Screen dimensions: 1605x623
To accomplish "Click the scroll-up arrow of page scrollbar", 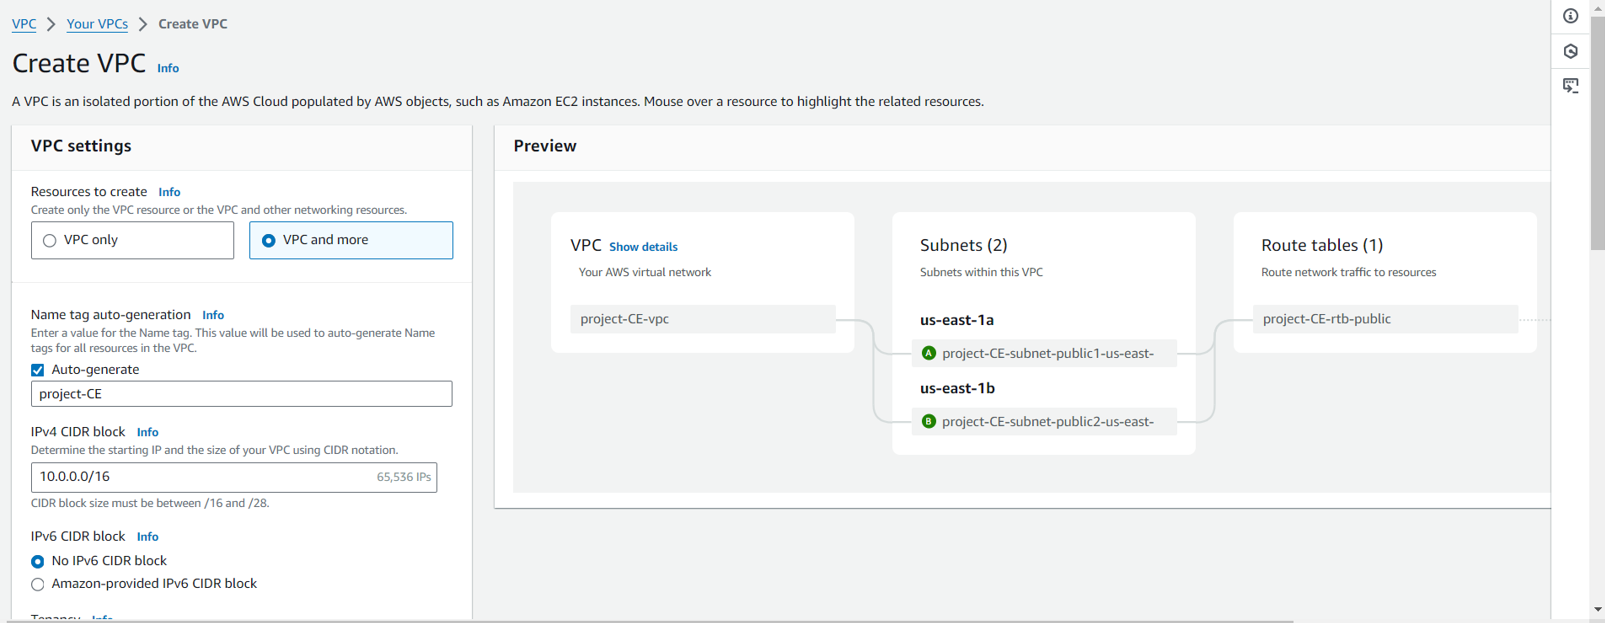I will pos(1597,8).
